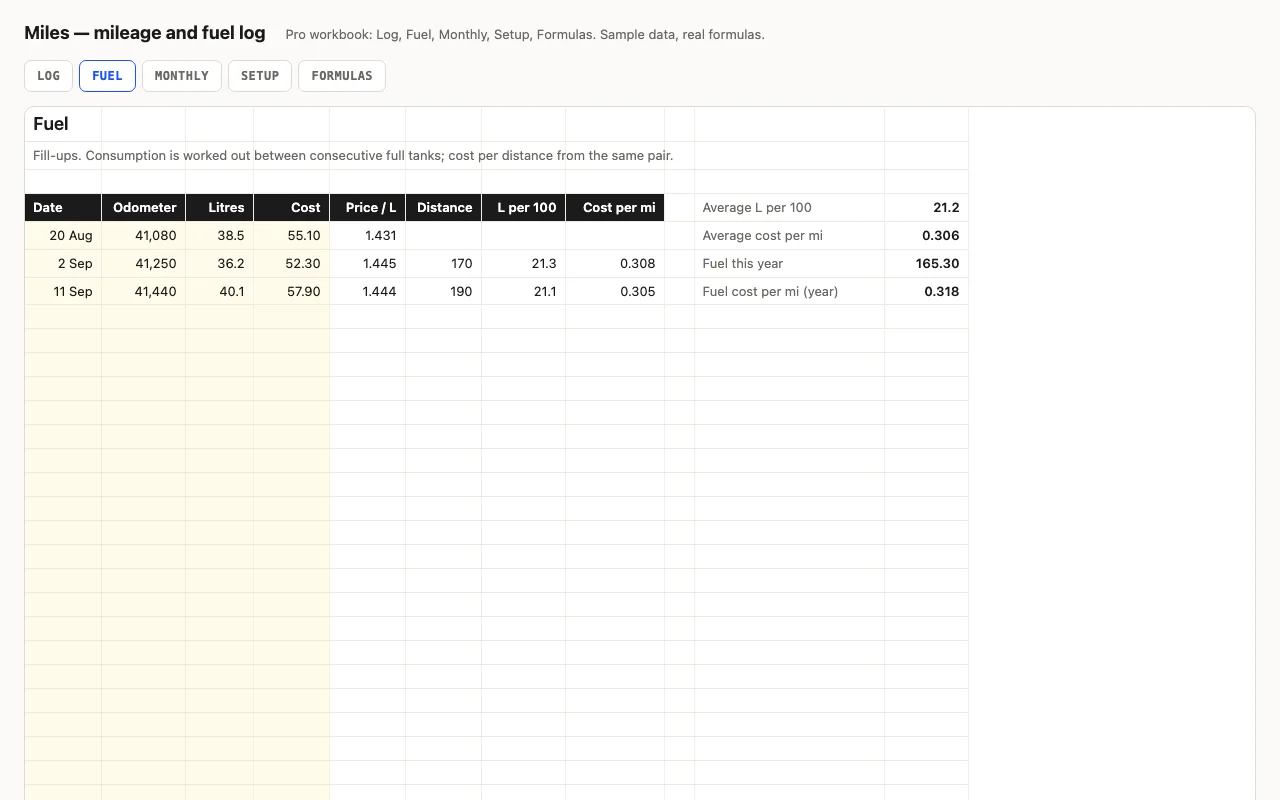1280x800 pixels.
Task: Click the Cost per mi header
Action: [x=615, y=208]
